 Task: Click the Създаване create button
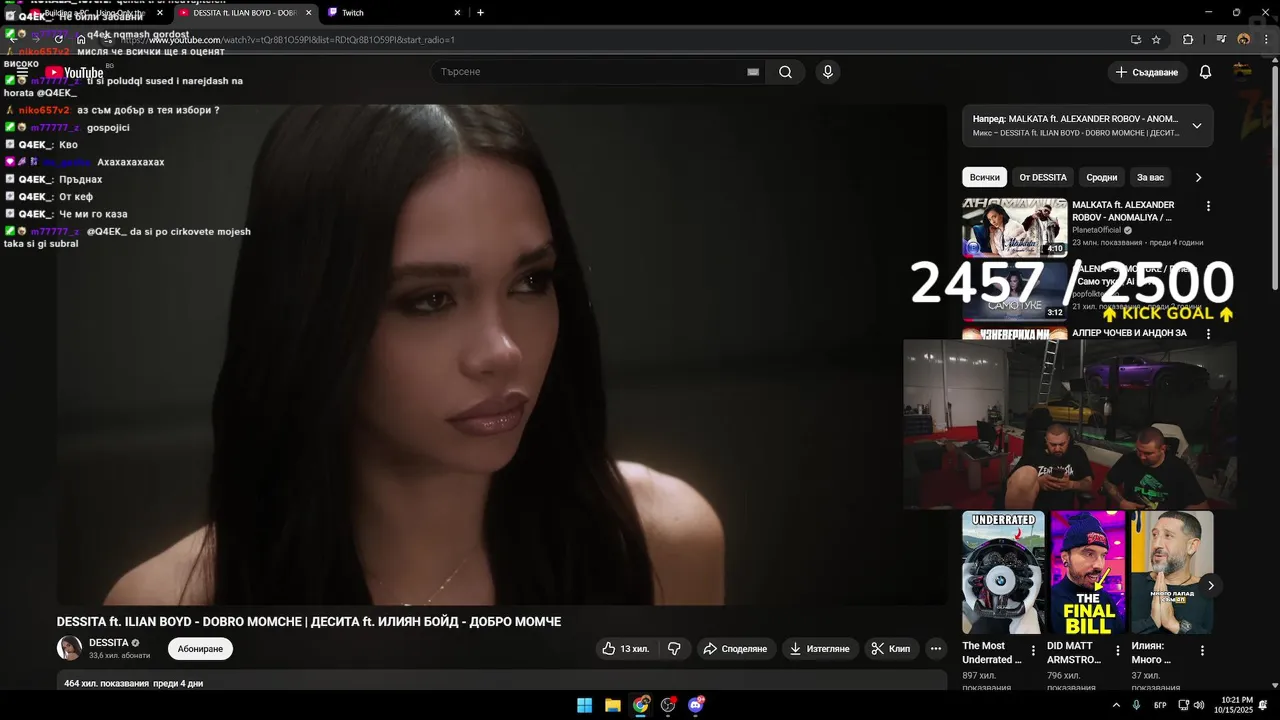[1147, 72]
